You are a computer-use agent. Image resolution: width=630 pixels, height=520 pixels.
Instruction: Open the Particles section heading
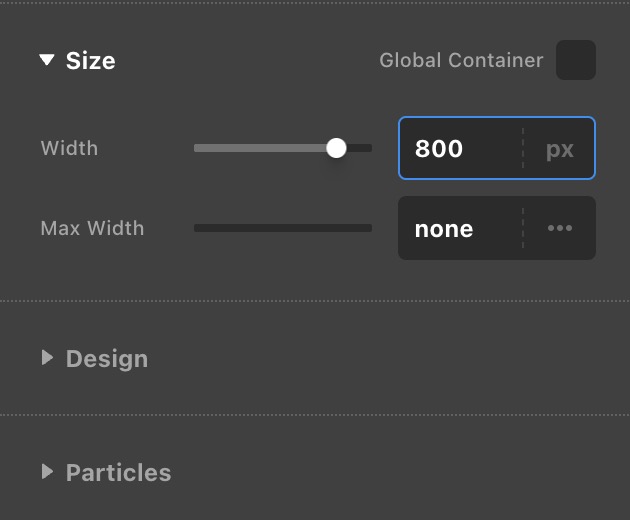pos(118,473)
